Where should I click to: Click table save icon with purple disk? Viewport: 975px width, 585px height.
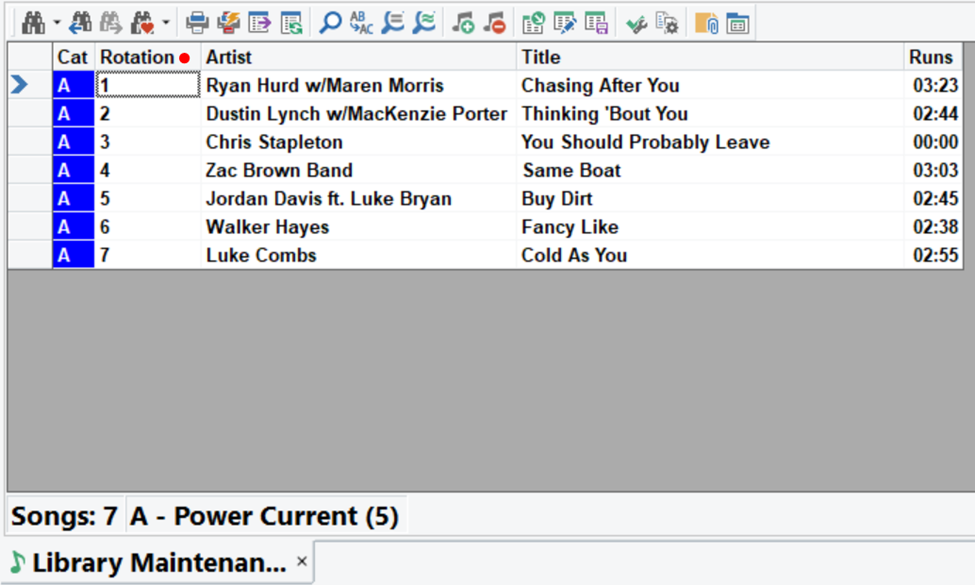pos(597,22)
